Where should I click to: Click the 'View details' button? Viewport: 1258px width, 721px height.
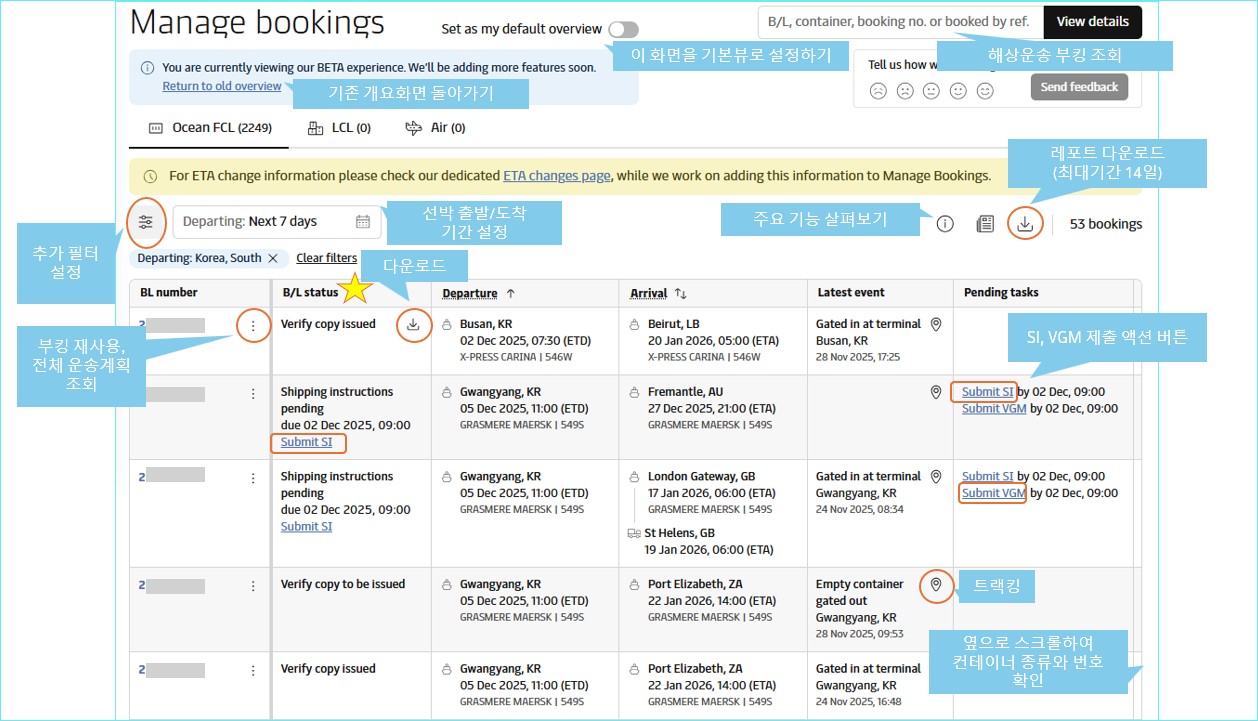(1092, 22)
